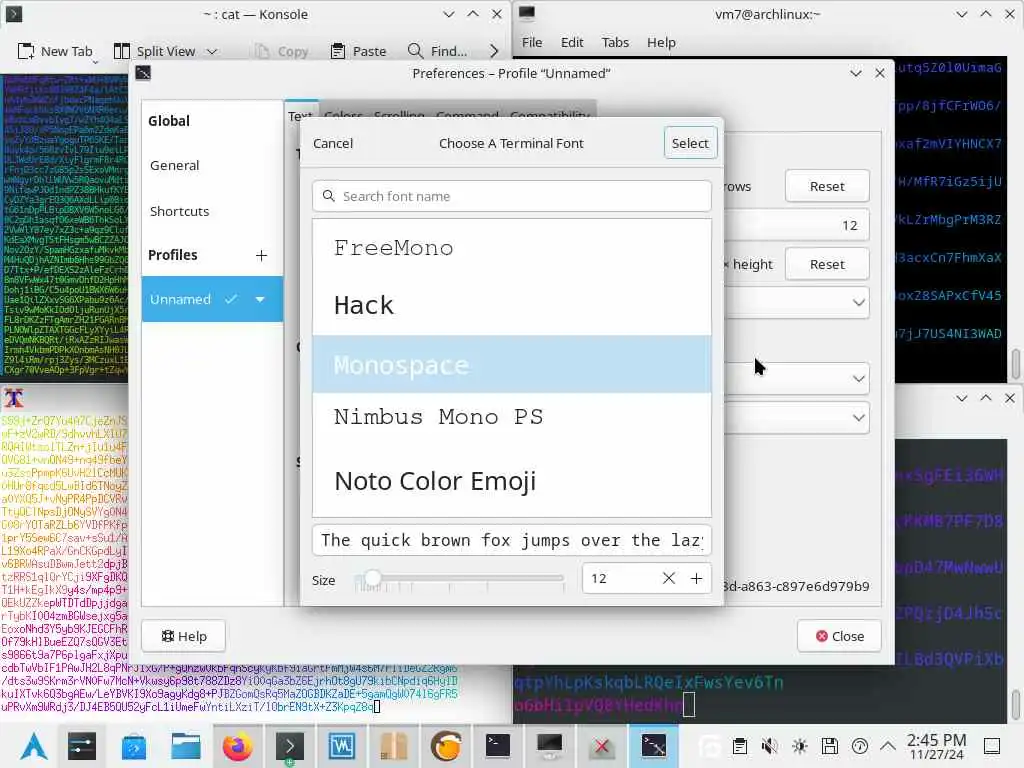Open the dropdown below height Reset
The image size is (1024, 768).
pos(858,302)
